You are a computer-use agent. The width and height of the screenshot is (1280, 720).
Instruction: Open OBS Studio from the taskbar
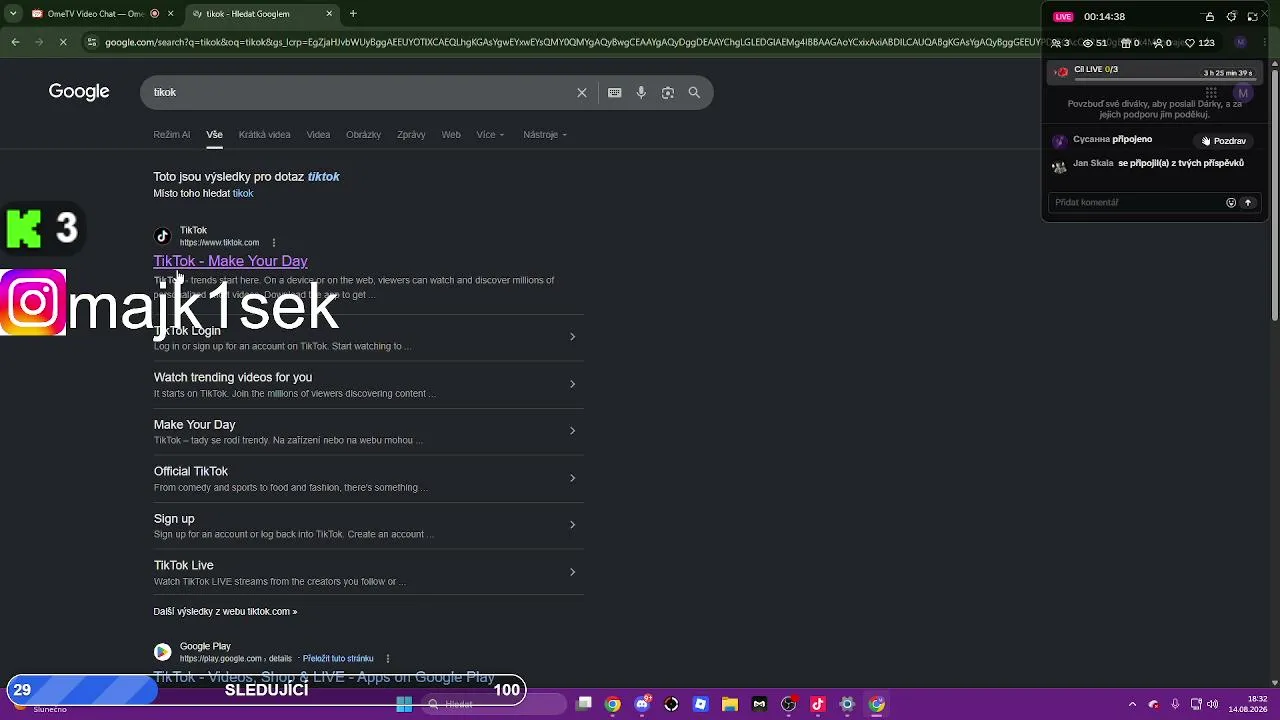(788, 705)
